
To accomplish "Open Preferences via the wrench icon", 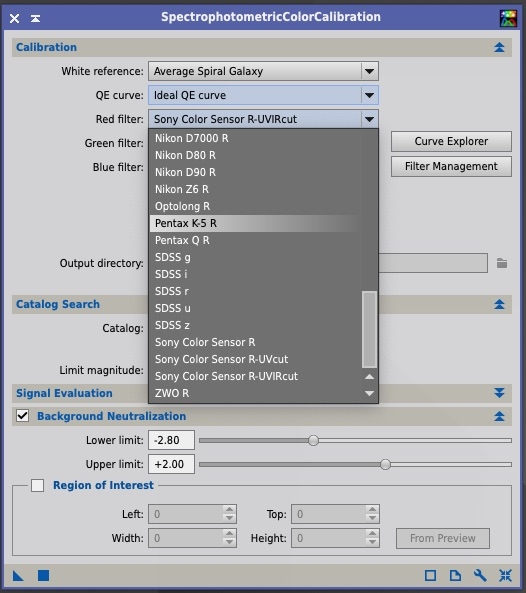I will (480, 576).
